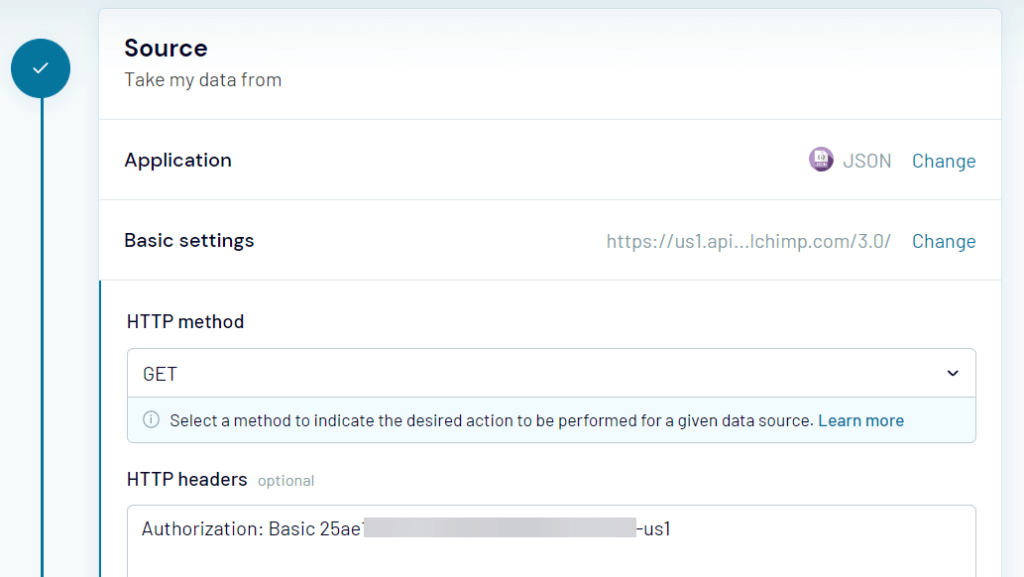The image size is (1024, 577).
Task: Open the Learn more link
Action: 860,421
